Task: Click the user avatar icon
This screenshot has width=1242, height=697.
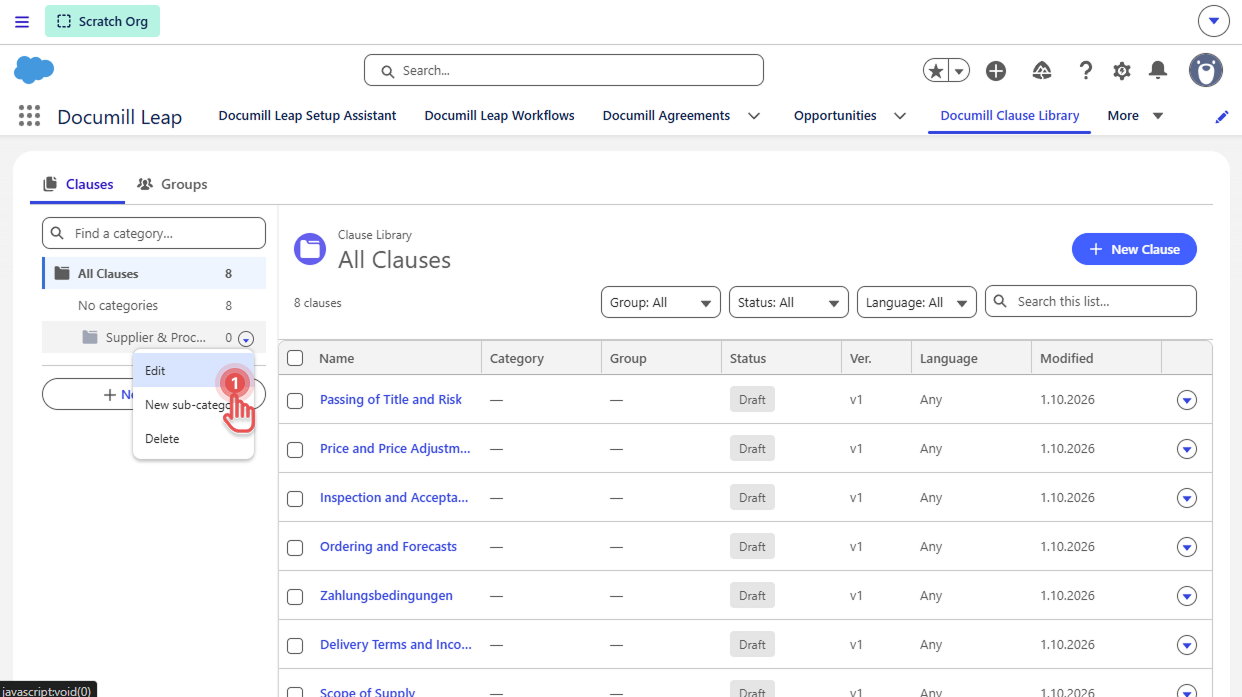Action: 1206,70
